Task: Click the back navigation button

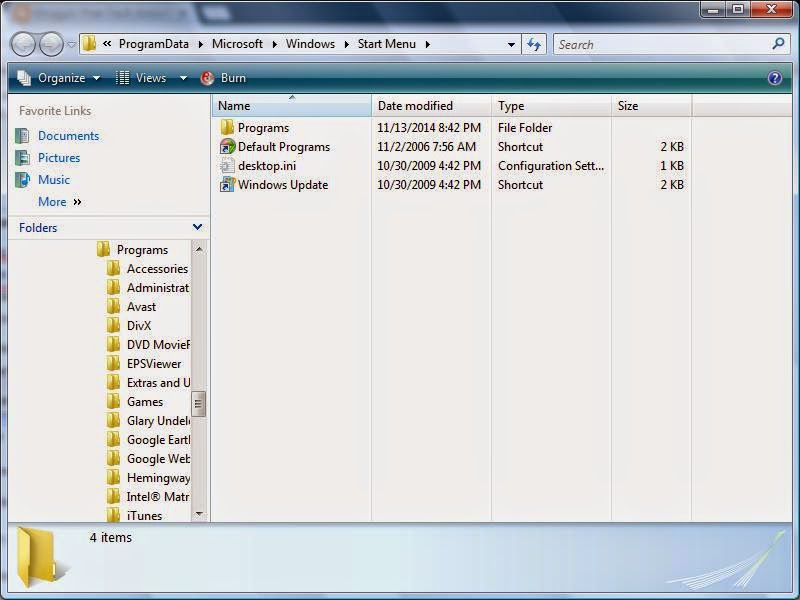Action: click(21, 44)
